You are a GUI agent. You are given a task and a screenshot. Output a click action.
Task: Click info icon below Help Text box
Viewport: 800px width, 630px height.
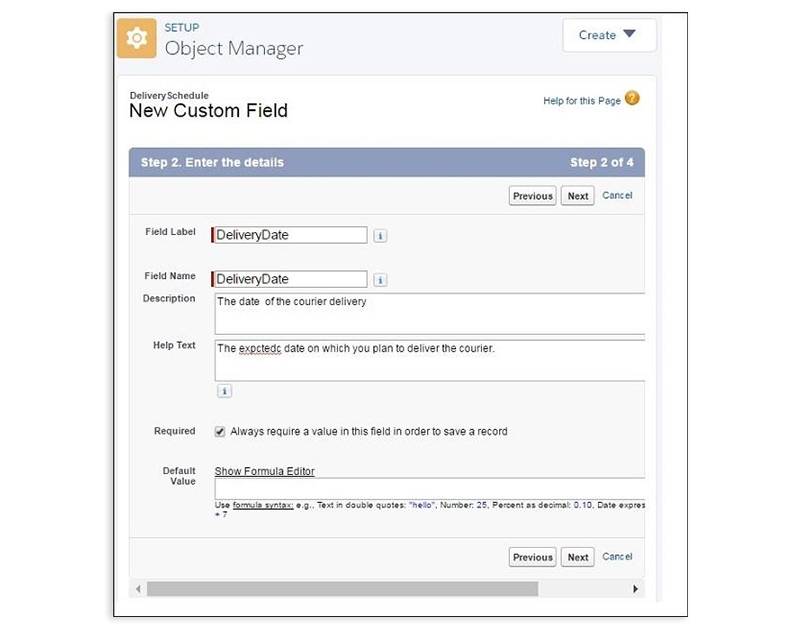(224, 391)
